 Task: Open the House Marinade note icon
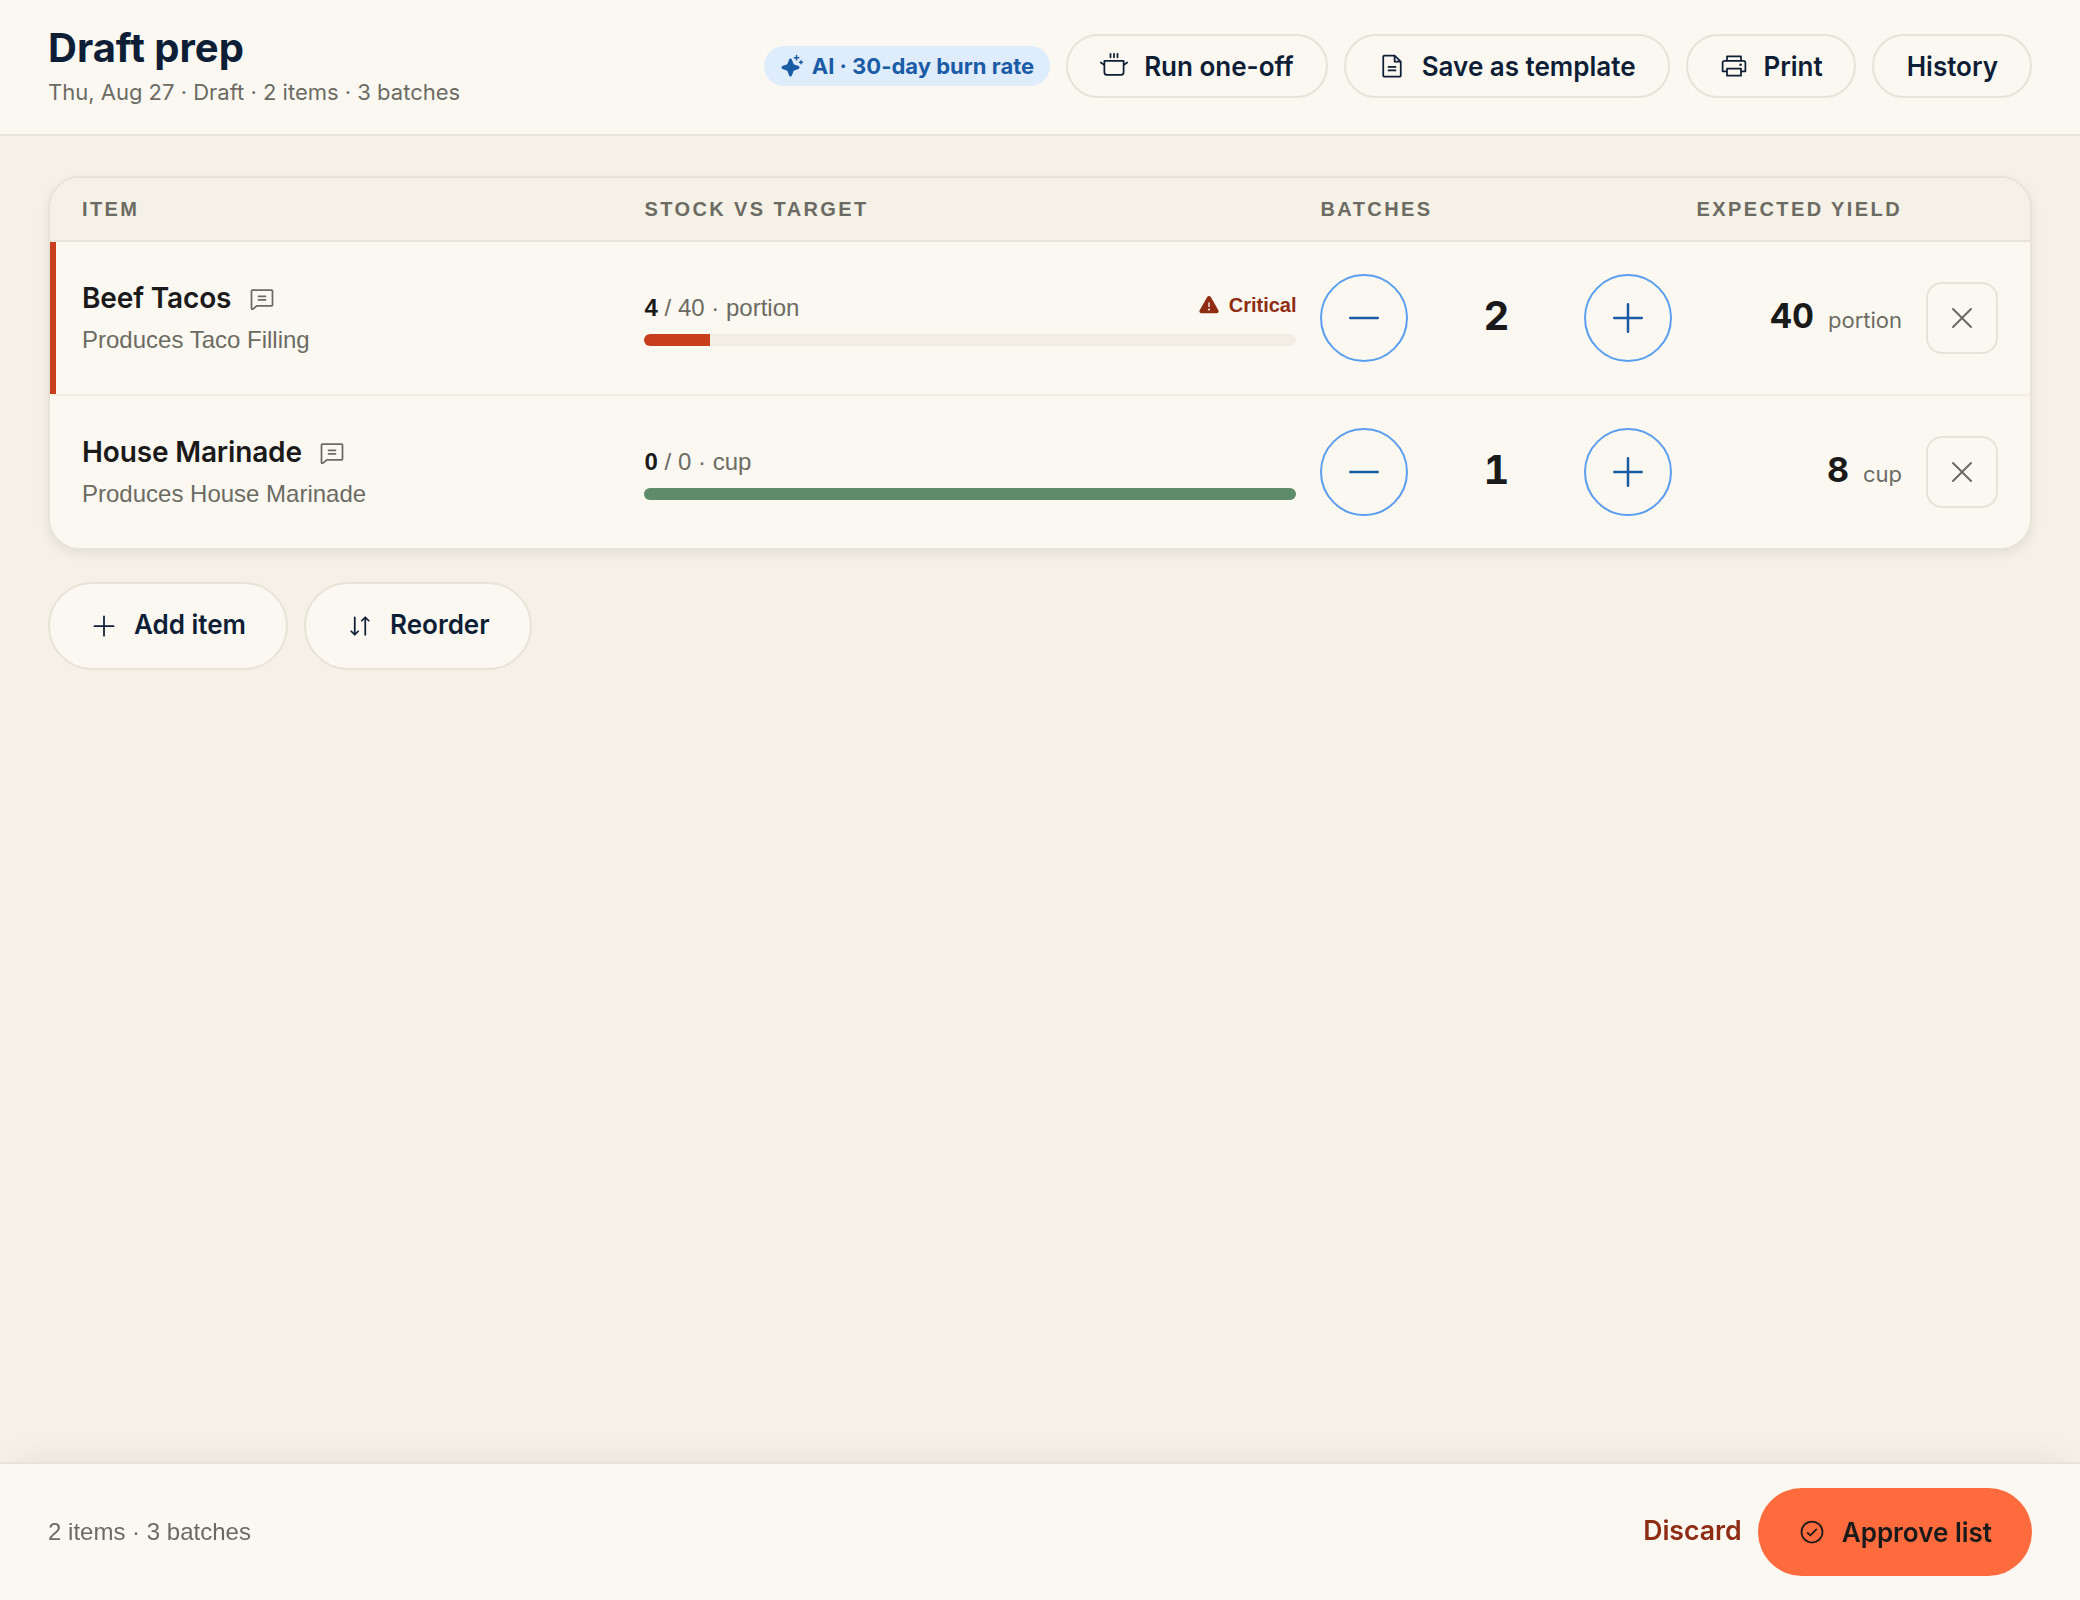click(x=332, y=453)
